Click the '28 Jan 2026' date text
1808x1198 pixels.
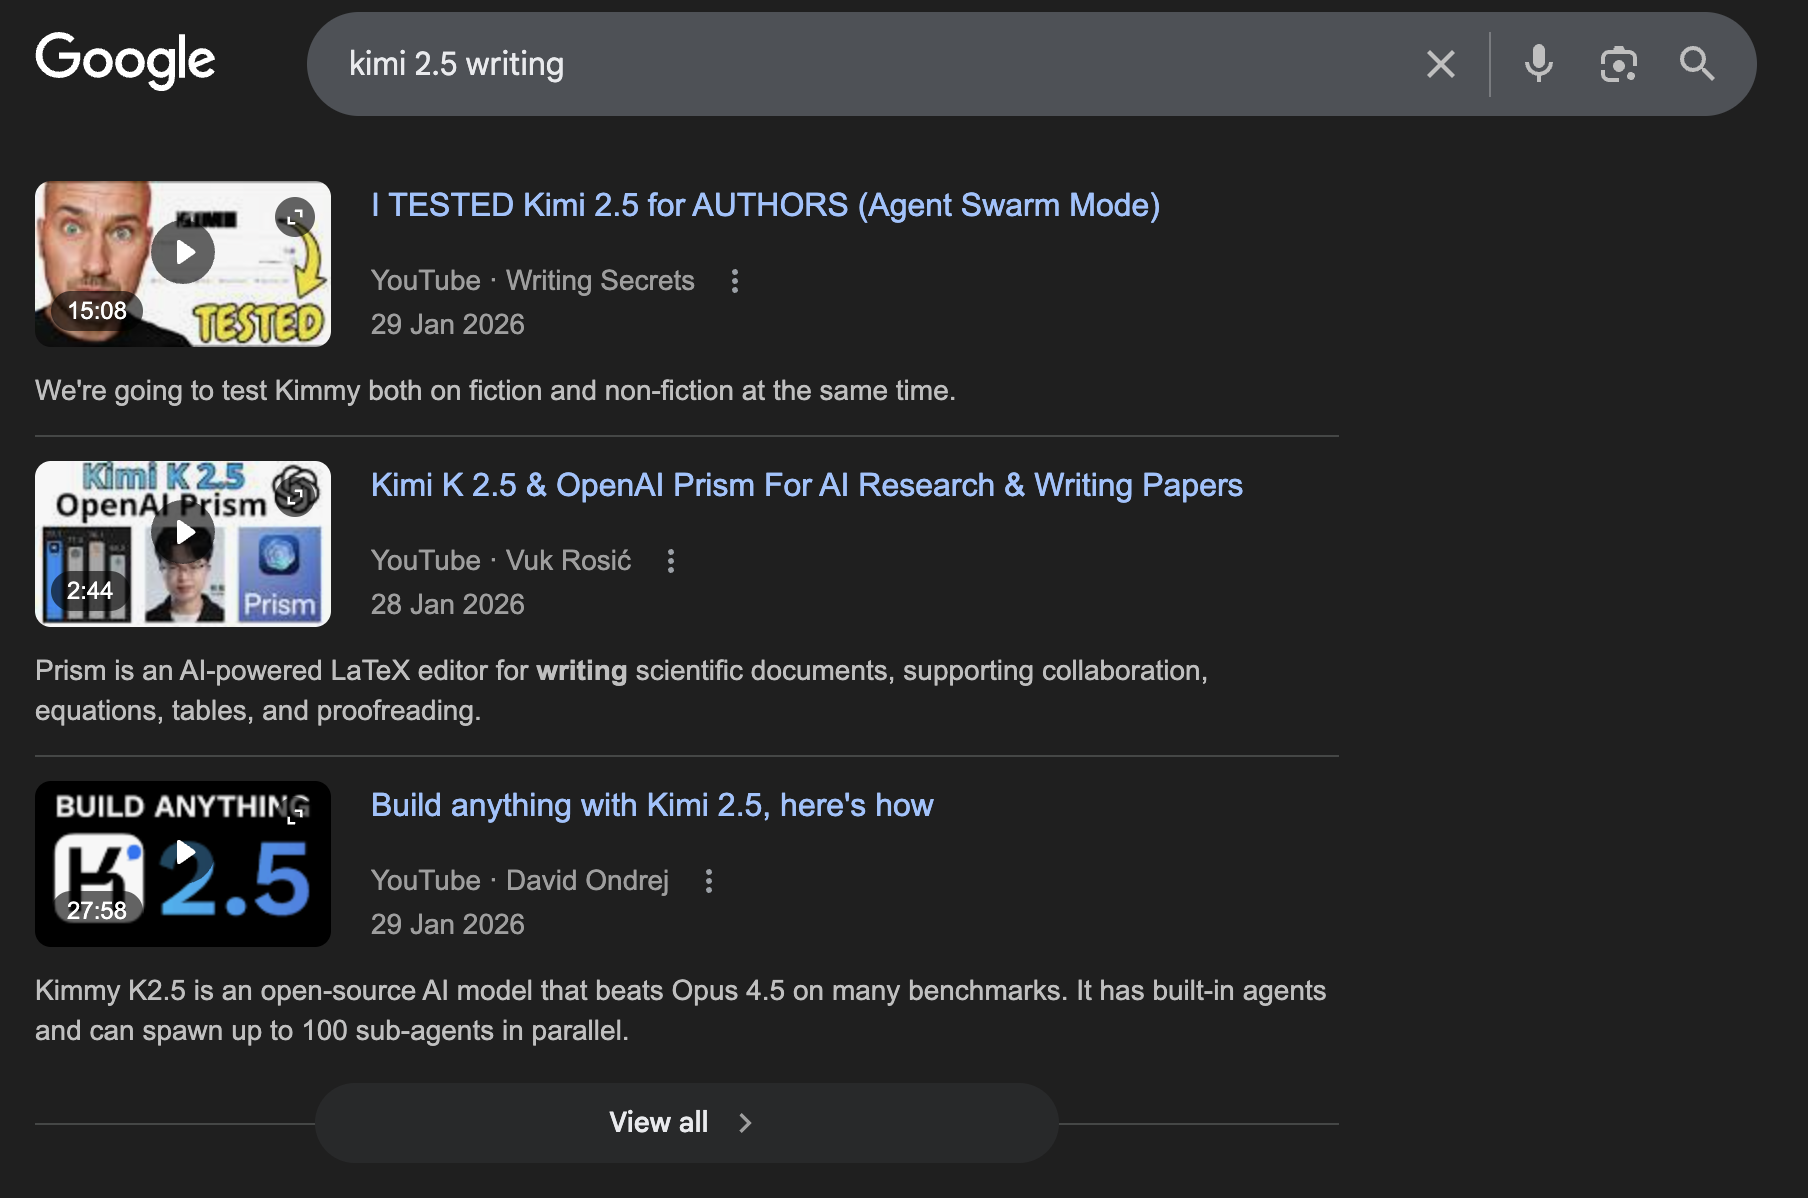[x=447, y=605]
